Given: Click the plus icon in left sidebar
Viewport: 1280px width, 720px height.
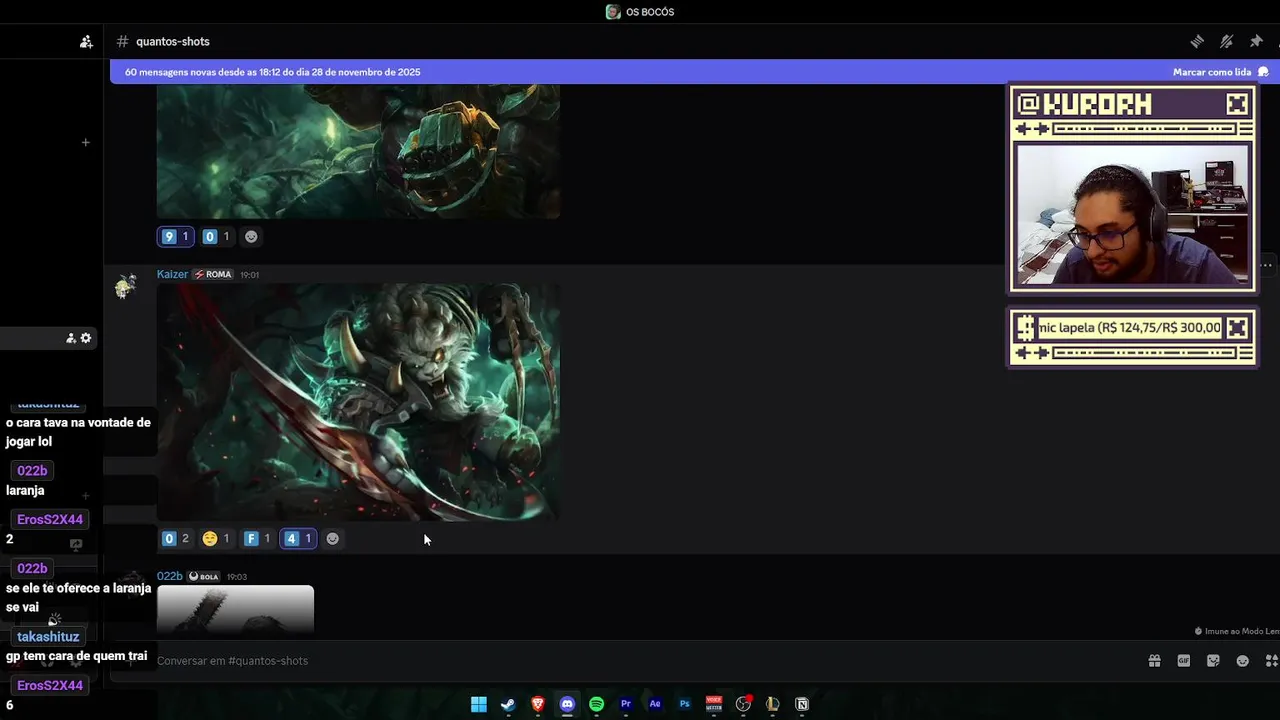Looking at the screenshot, I should click(x=85, y=142).
